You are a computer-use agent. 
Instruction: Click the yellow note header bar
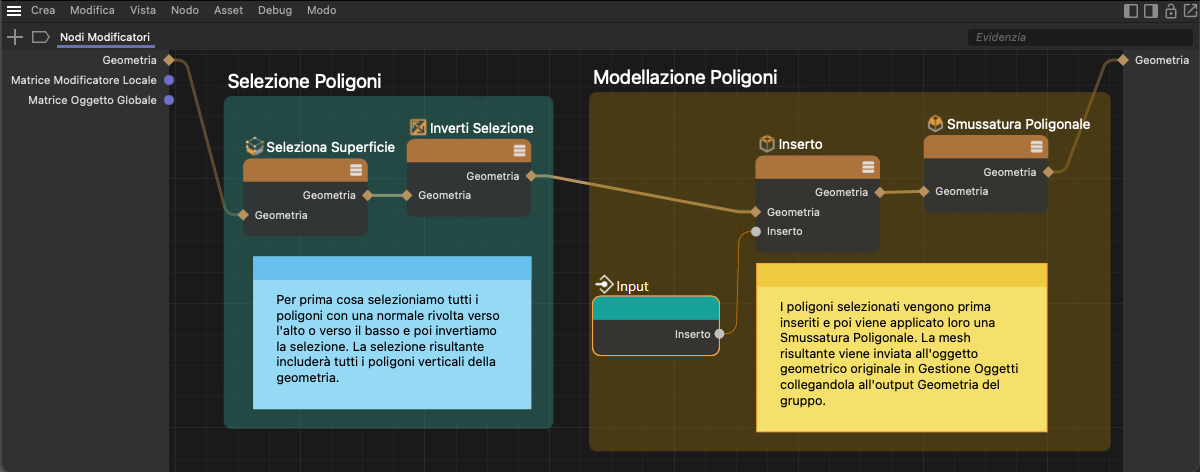[x=901, y=275]
